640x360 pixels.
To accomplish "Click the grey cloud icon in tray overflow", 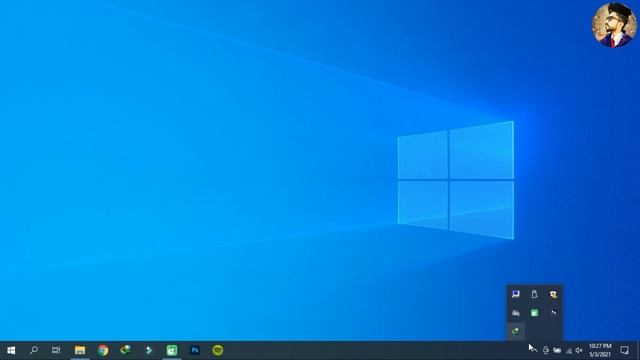I will (516, 313).
